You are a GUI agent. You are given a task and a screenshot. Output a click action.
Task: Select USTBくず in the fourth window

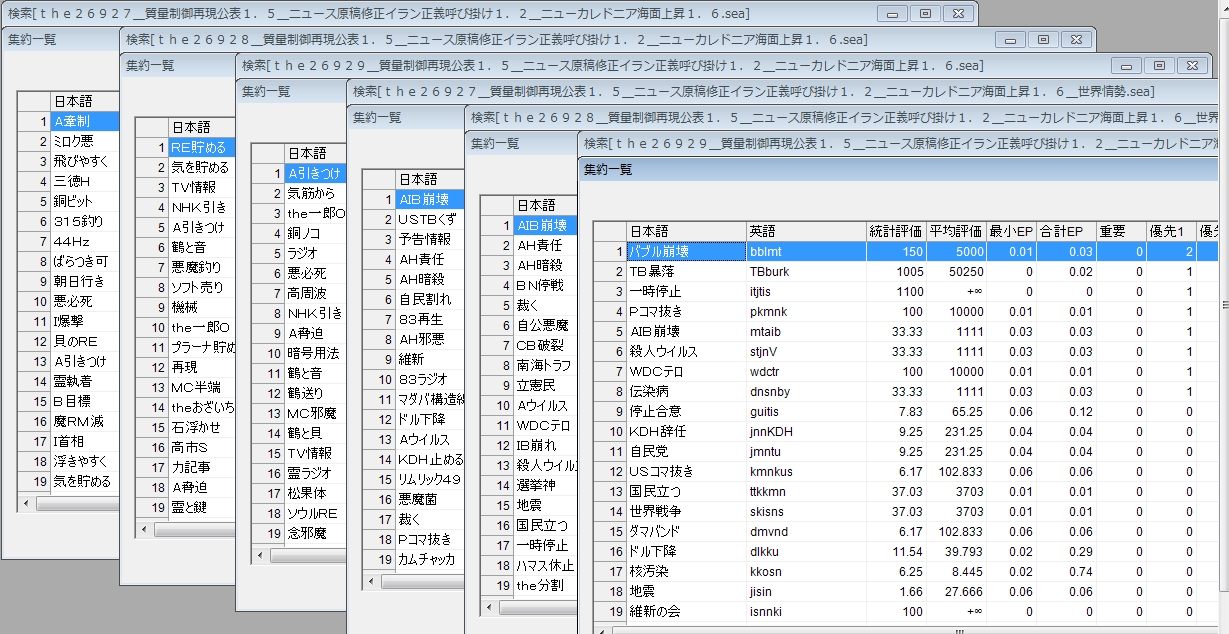tap(431, 219)
